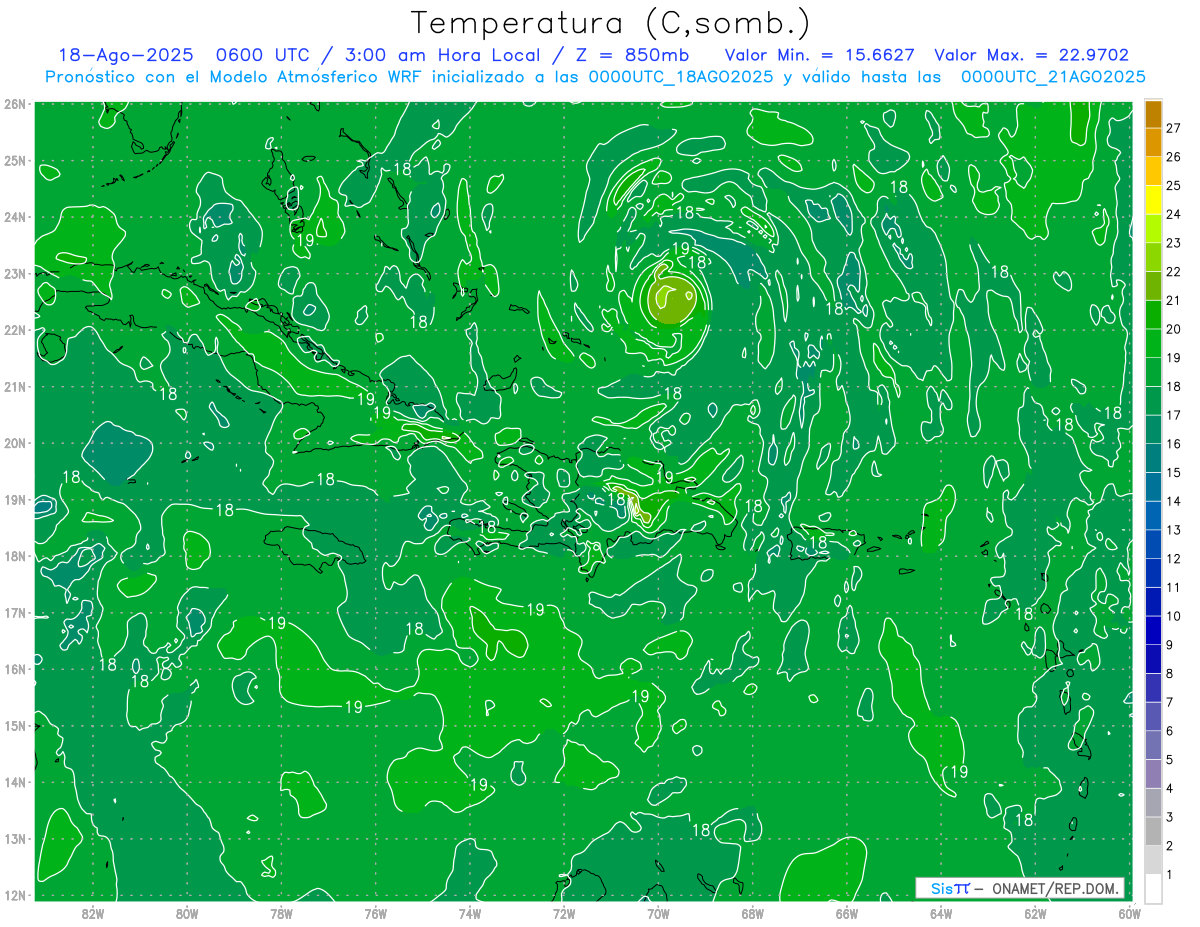Click longitude axis label '62W'

(1035, 913)
